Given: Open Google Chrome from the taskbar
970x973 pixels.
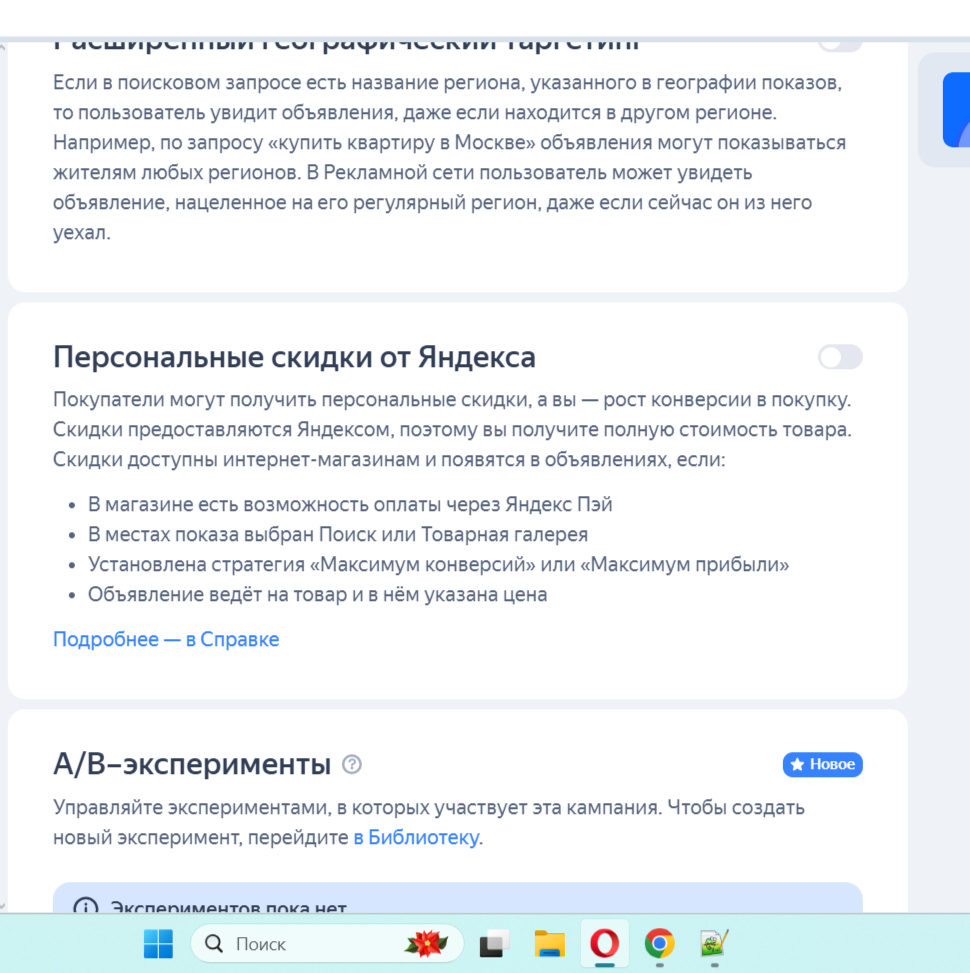Looking at the screenshot, I should coord(659,943).
